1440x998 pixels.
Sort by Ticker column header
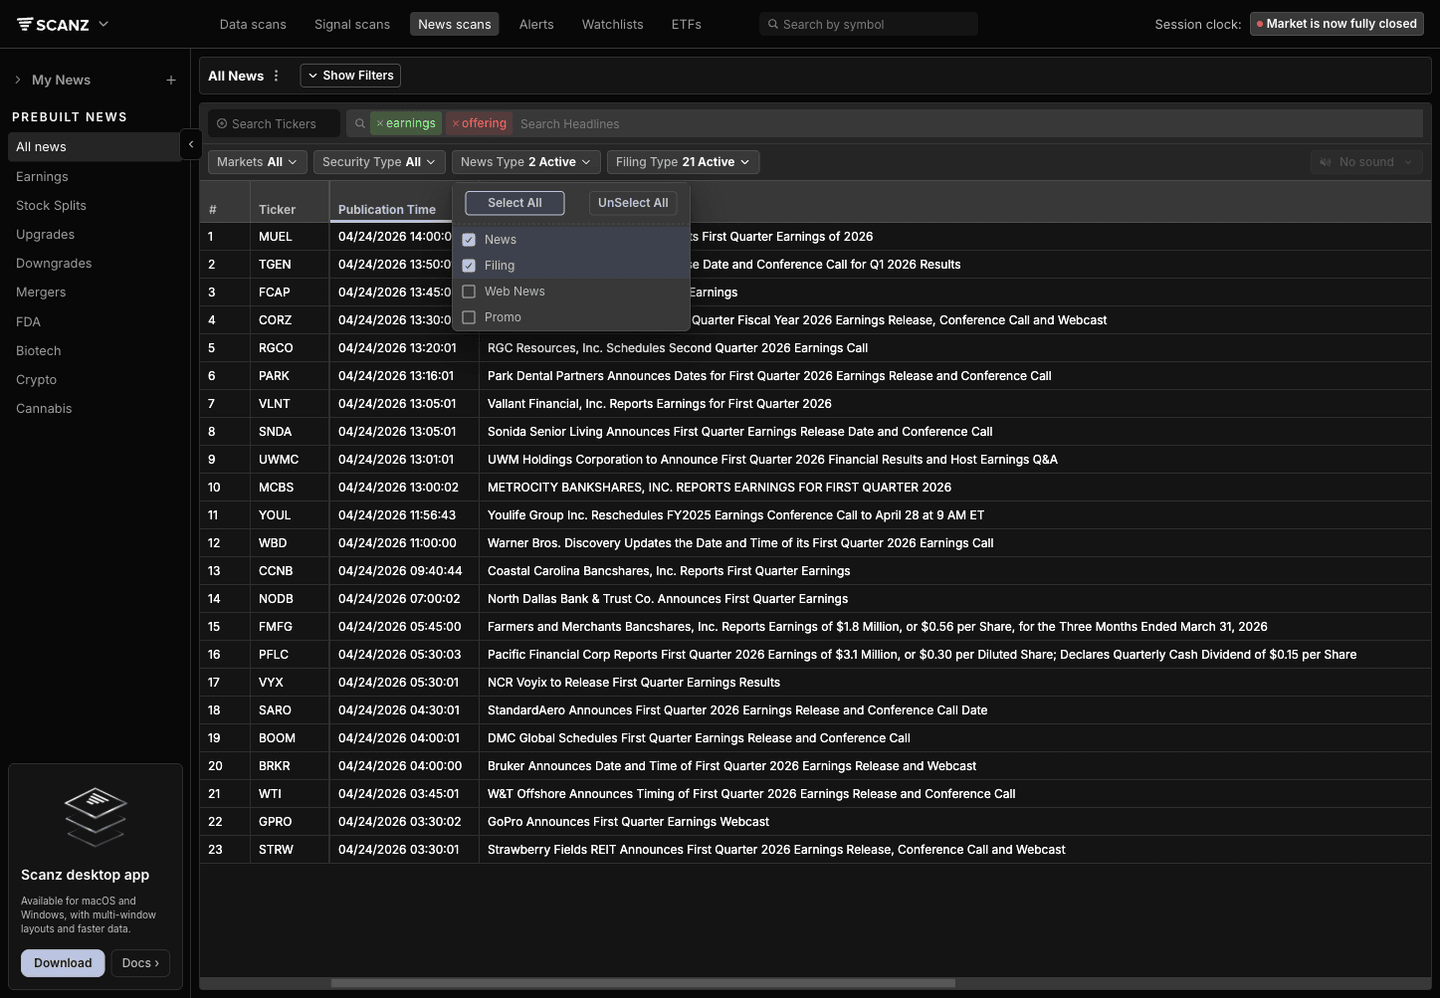tap(277, 210)
